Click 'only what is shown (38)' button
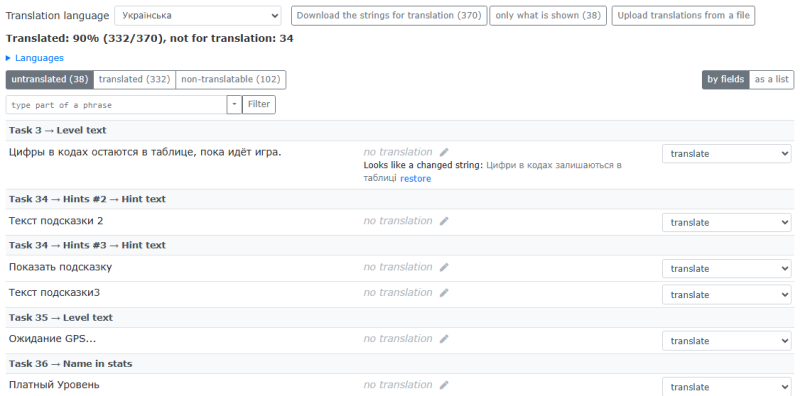Image resolution: width=800 pixels, height=396 pixels. click(x=548, y=15)
